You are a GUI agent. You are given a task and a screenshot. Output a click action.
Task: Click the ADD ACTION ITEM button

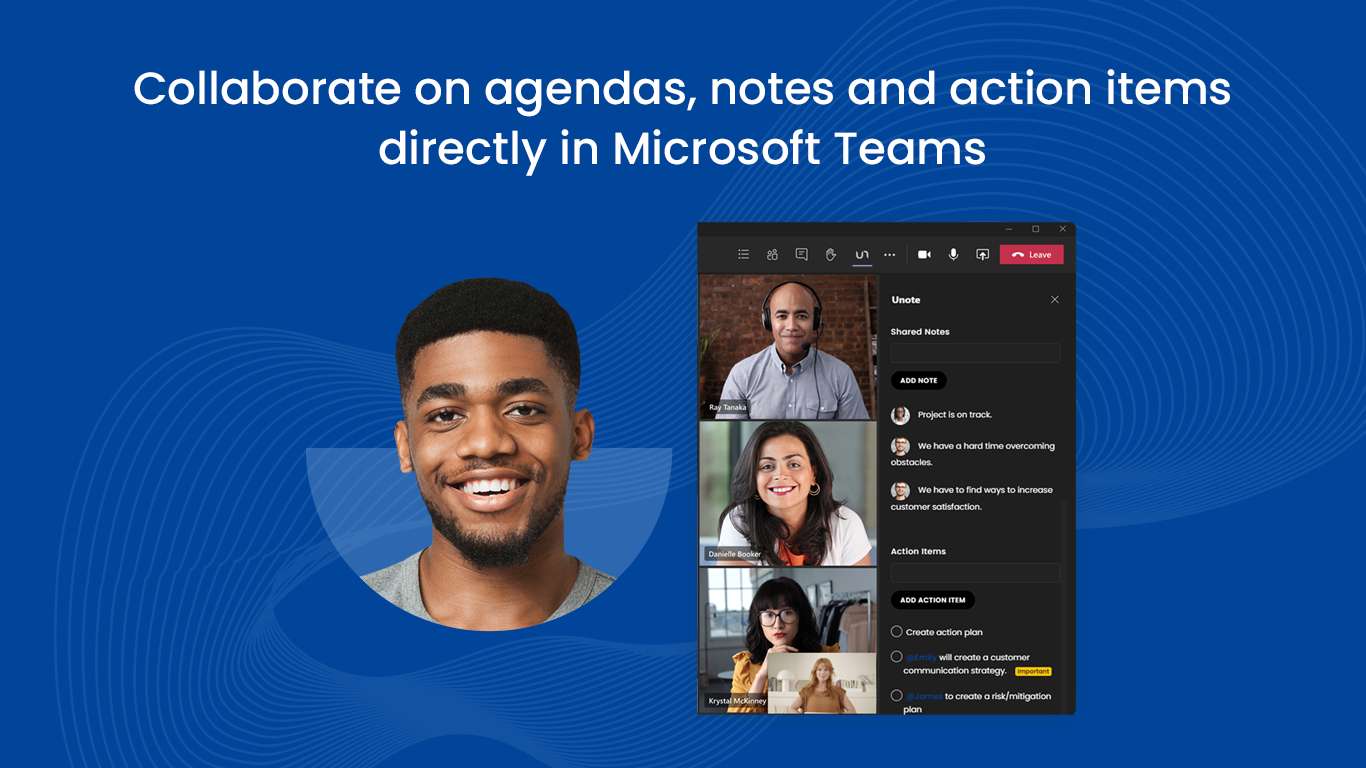pos(932,600)
